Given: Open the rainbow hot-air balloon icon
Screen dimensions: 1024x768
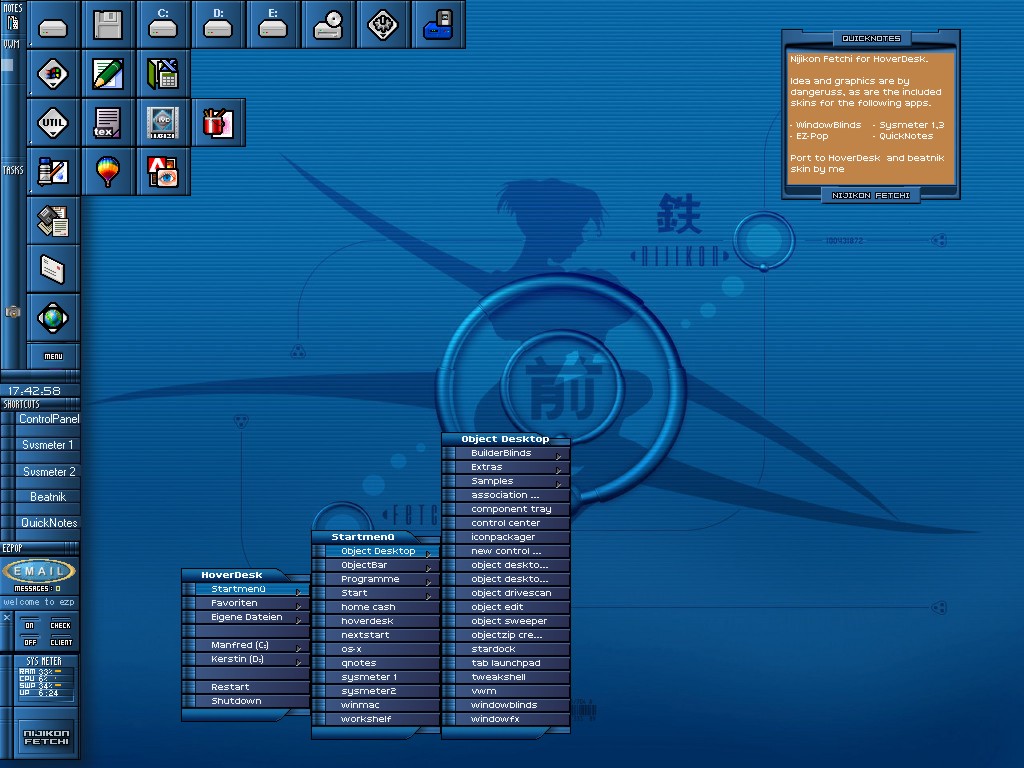Looking at the screenshot, I should [108, 171].
